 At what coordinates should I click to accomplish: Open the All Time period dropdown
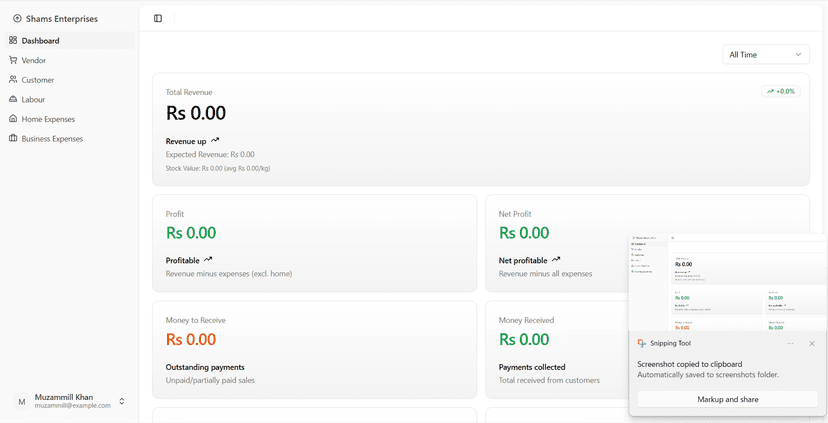pos(766,55)
